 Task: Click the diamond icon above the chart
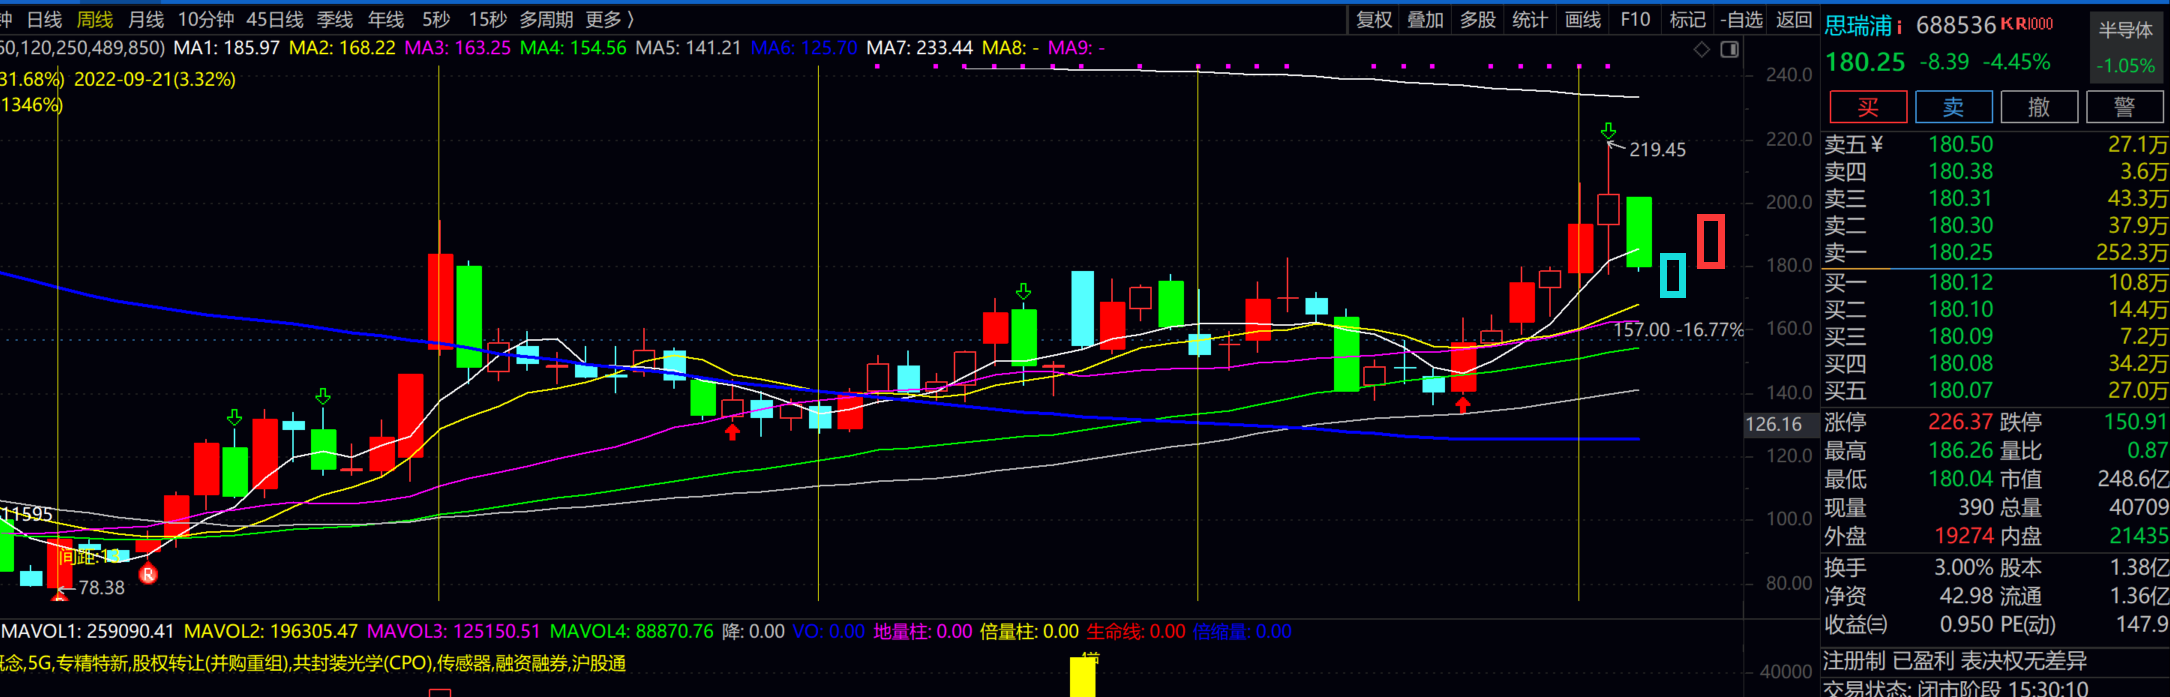point(1701,49)
